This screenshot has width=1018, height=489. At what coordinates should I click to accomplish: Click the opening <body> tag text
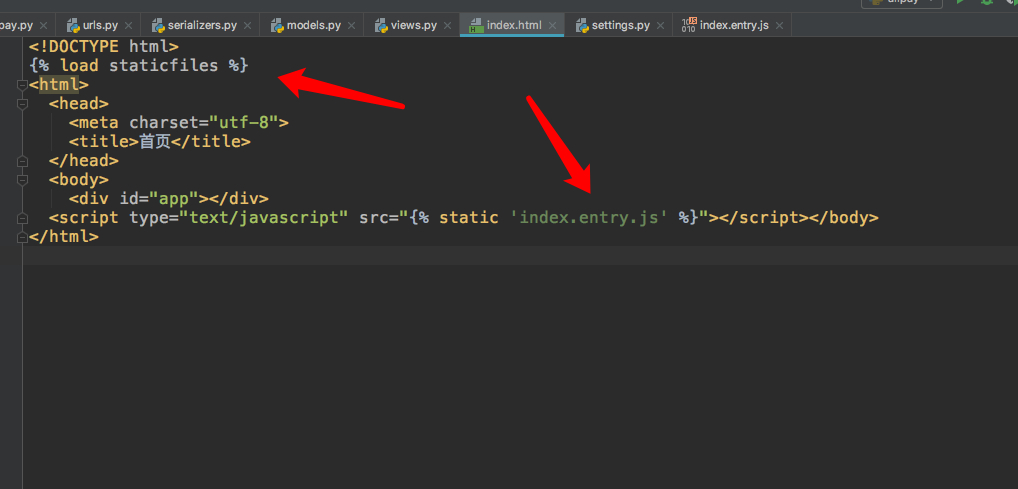79,179
